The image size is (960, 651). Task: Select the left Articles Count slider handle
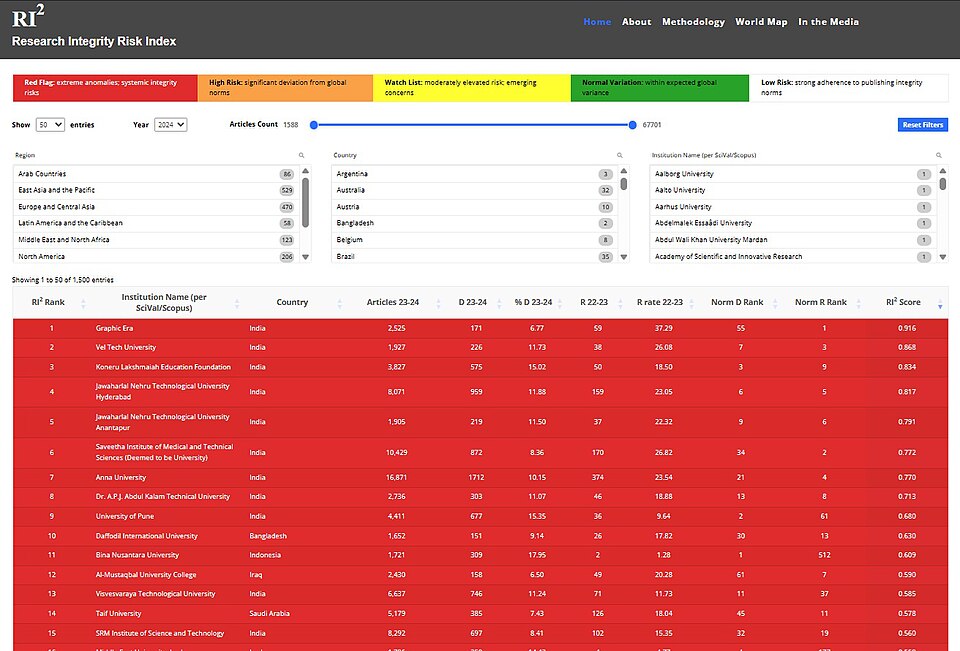(x=313, y=125)
